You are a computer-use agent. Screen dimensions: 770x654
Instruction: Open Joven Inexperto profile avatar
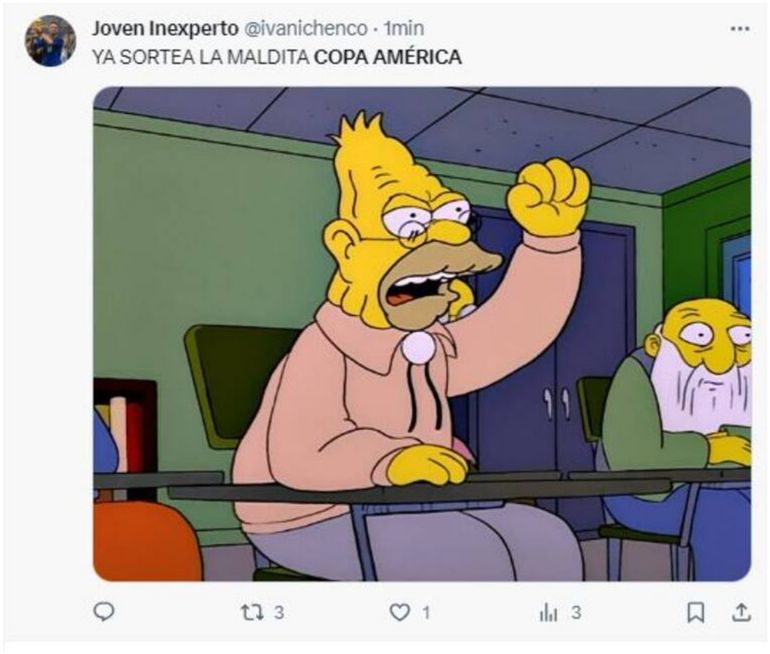coord(50,41)
